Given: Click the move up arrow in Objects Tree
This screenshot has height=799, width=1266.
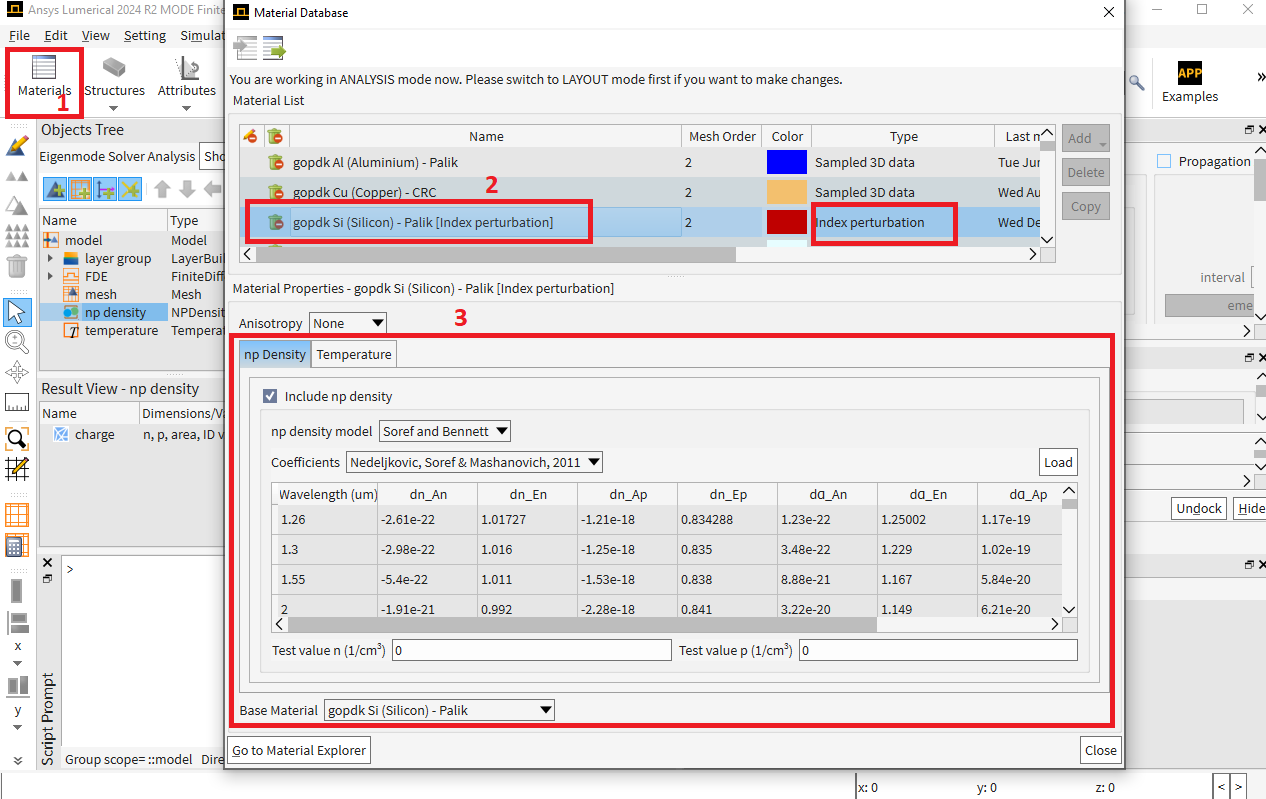Looking at the screenshot, I should (162, 189).
